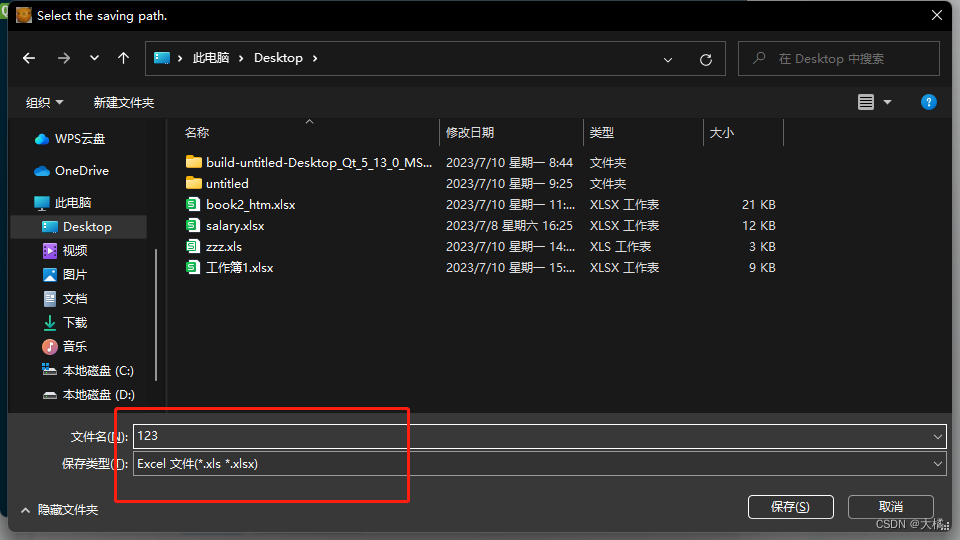Viewport: 960px width, 540px height.
Task: Select file name salary.xlsx
Action: [x=235, y=226]
